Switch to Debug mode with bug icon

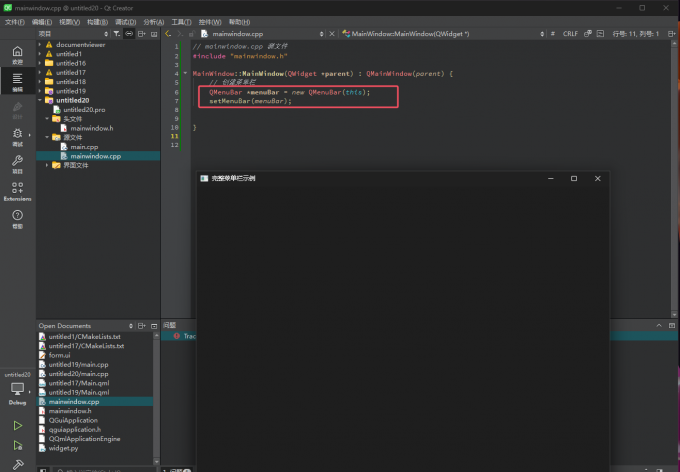click(17, 136)
